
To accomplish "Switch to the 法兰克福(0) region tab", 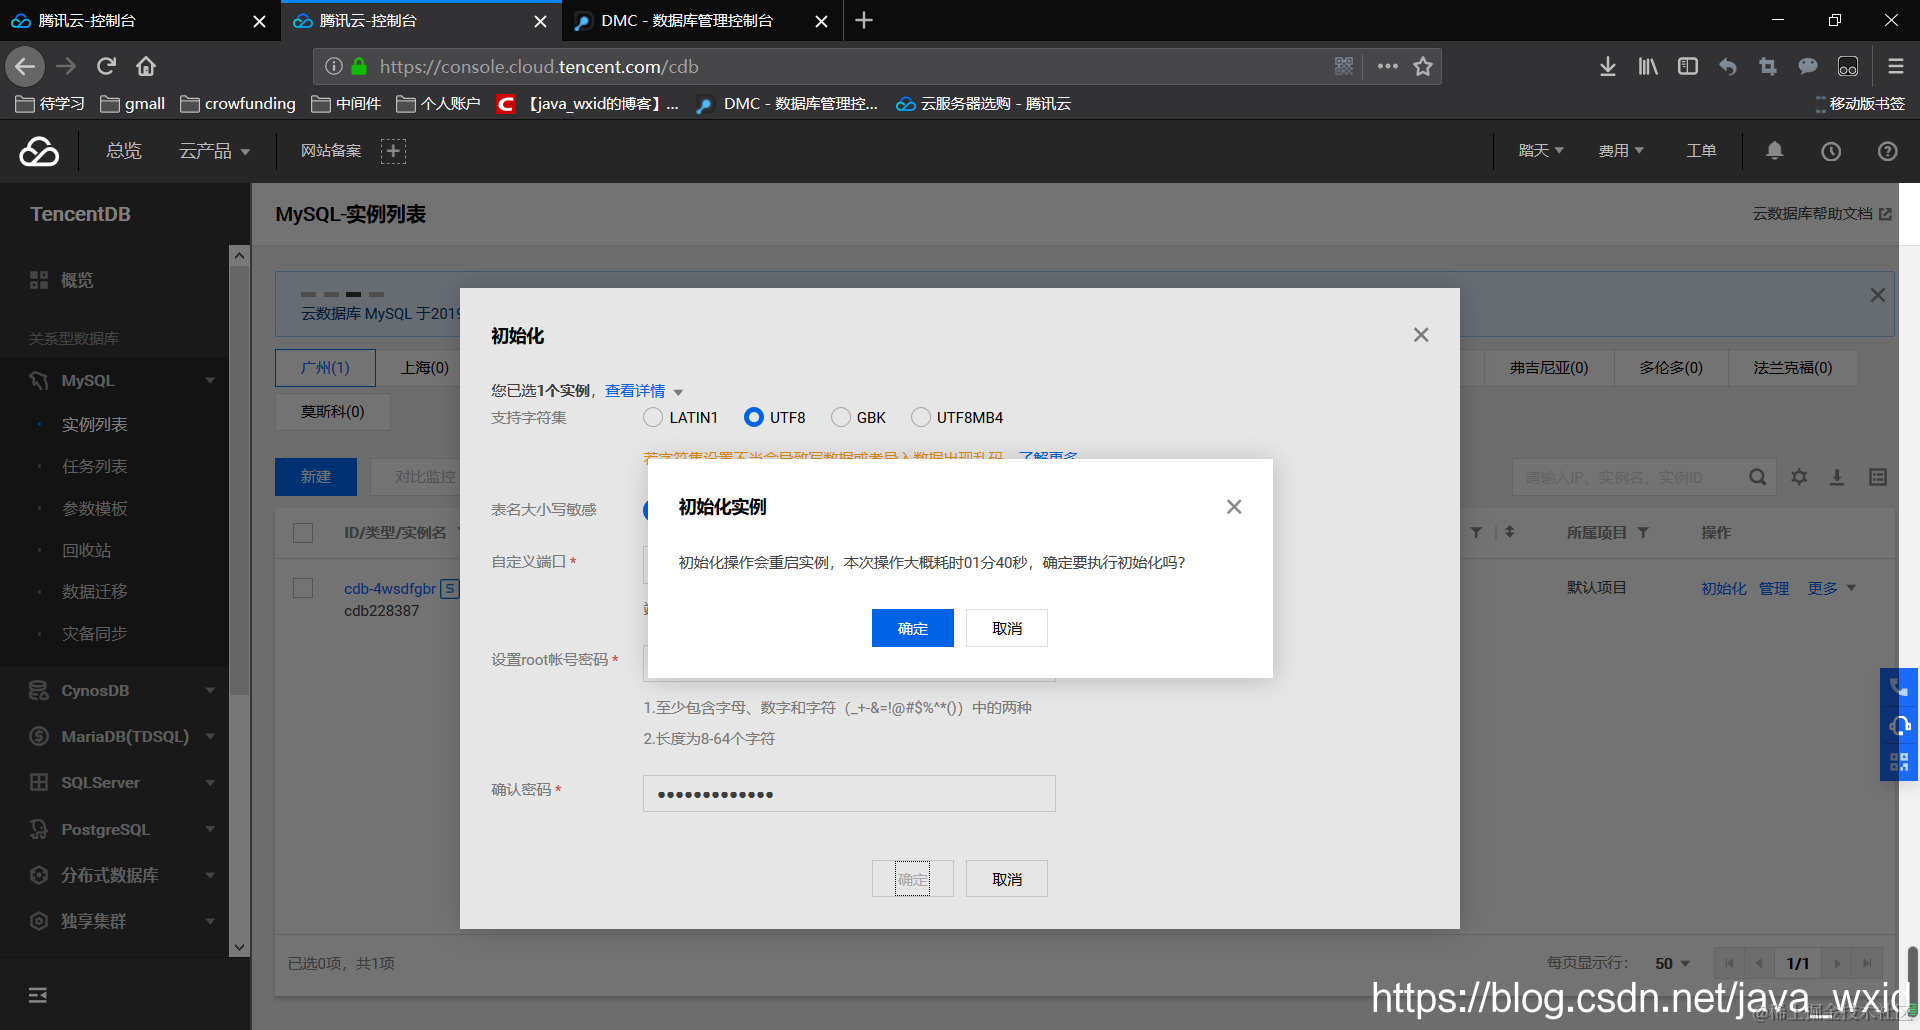I will [x=1793, y=368].
